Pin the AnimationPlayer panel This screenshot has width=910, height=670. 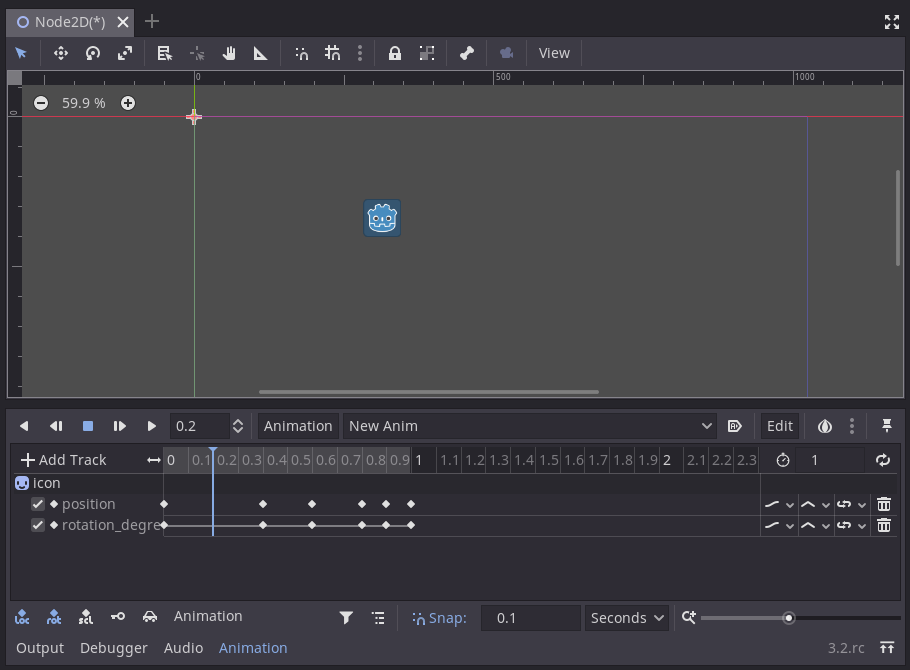pos(887,426)
